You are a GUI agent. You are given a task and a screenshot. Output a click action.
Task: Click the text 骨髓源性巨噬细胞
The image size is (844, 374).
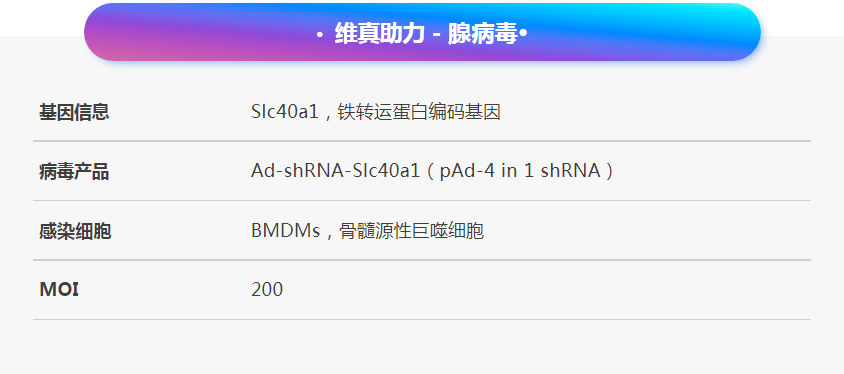(412, 231)
